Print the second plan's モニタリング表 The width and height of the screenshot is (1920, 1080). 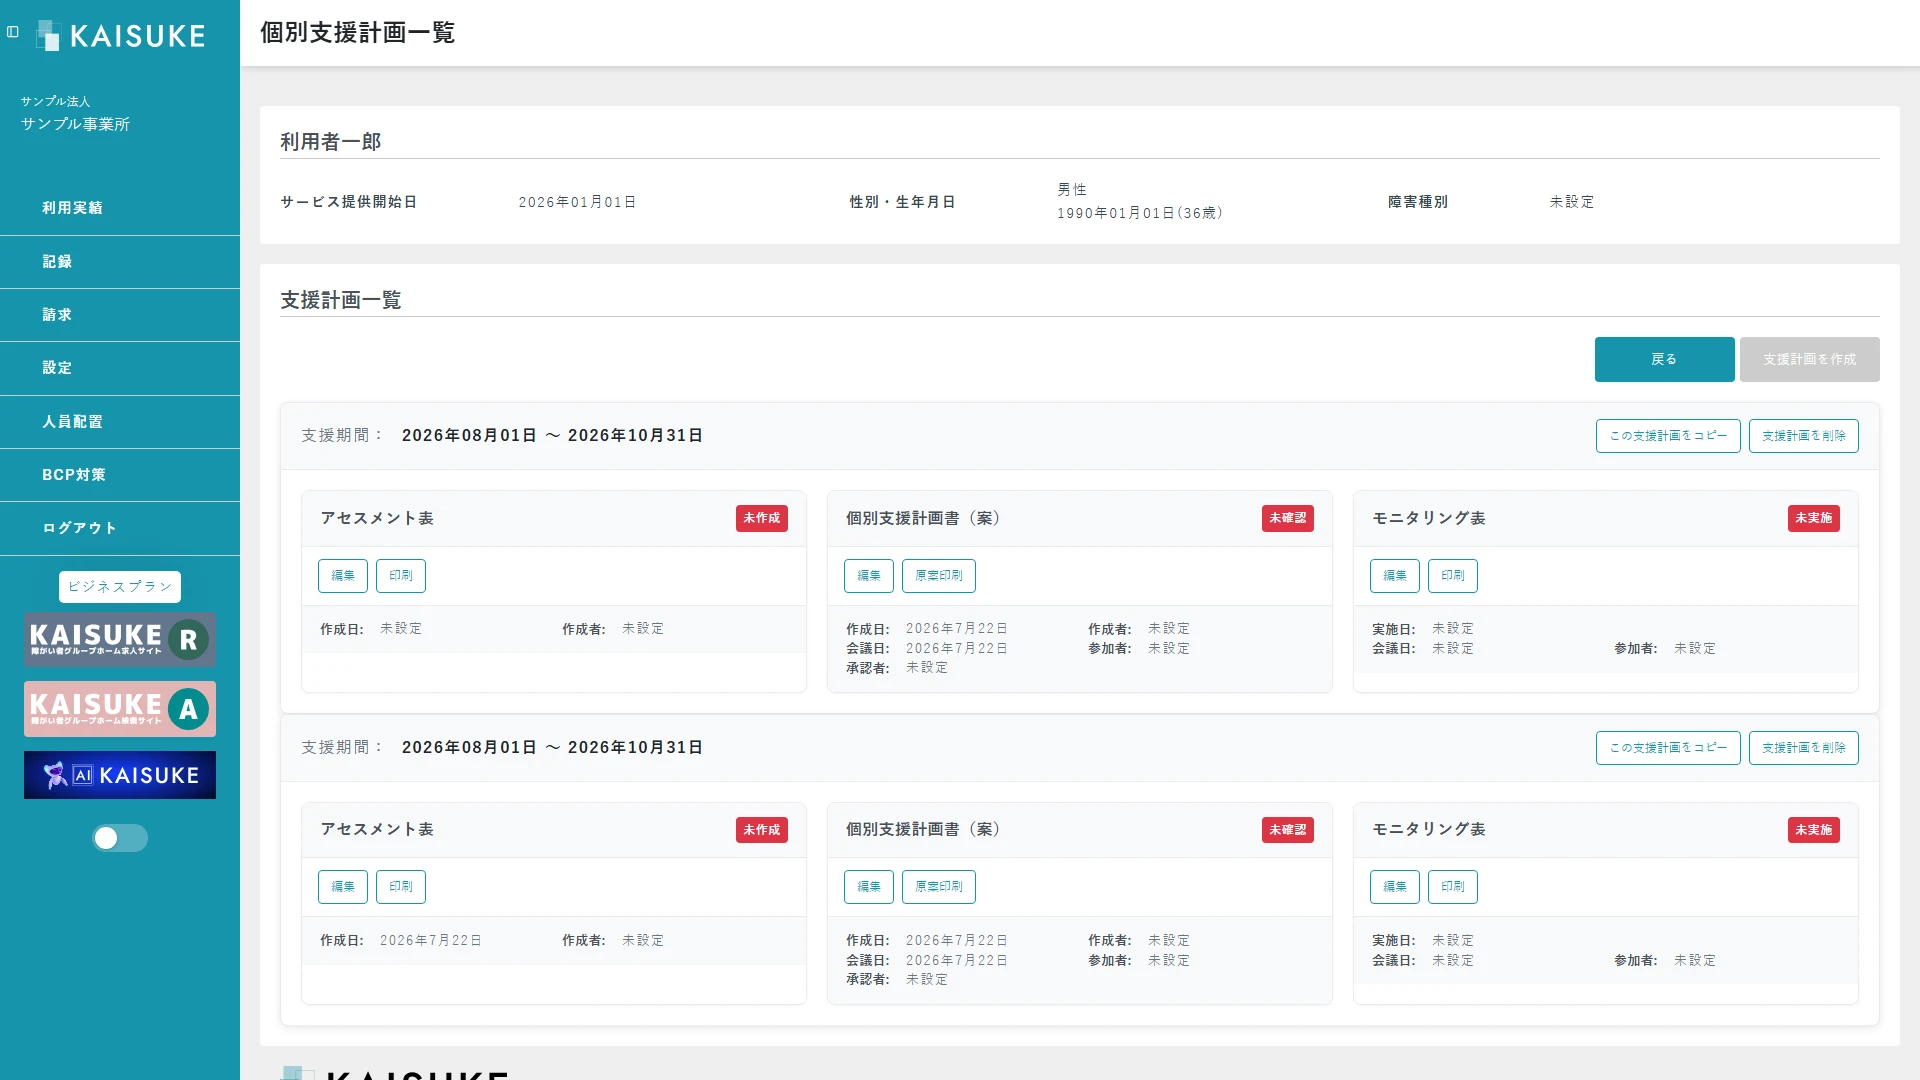(x=1453, y=887)
